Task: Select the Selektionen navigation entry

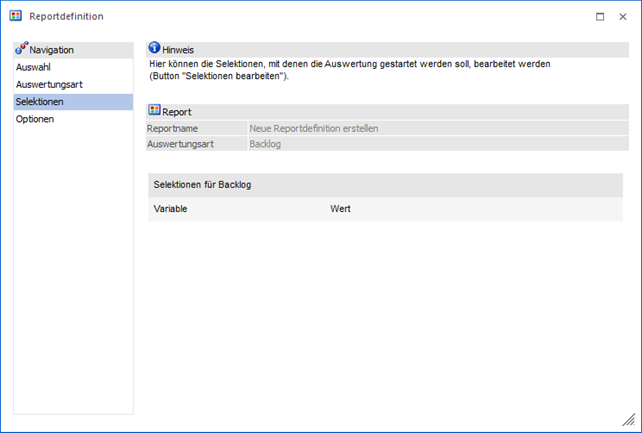Action: (x=40, y=102)
